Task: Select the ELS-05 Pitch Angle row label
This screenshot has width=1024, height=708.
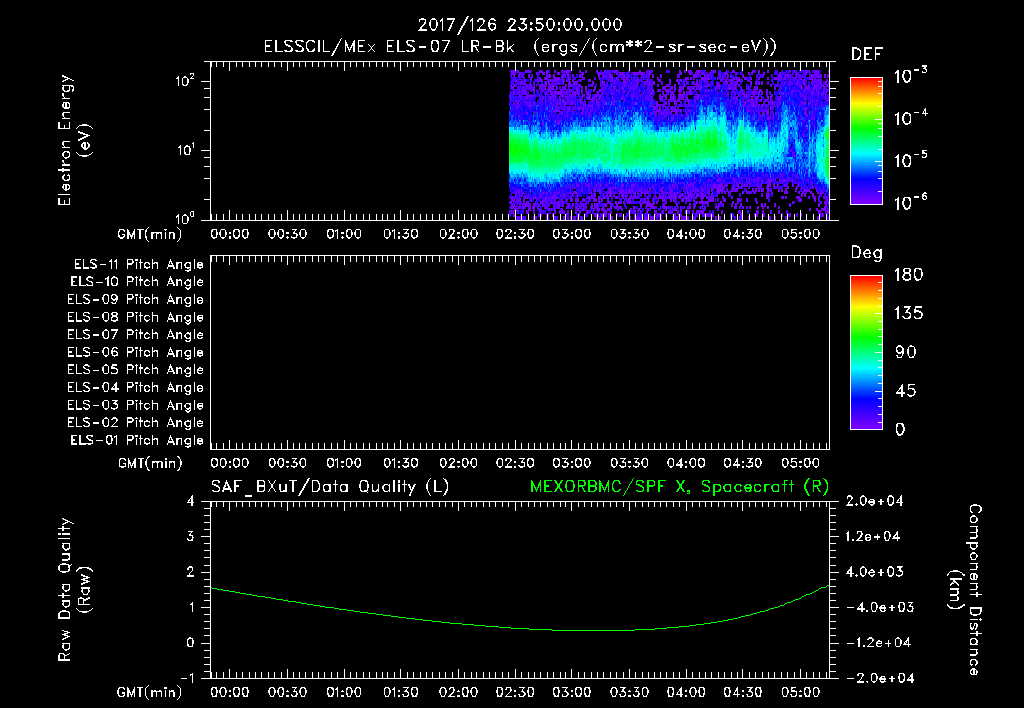Action: click(x=135, y=370)
